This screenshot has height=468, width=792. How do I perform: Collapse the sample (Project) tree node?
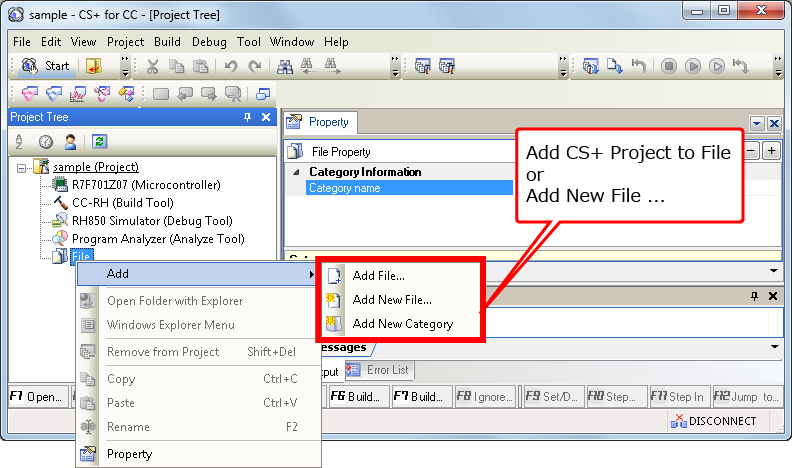tap(22, 167)
